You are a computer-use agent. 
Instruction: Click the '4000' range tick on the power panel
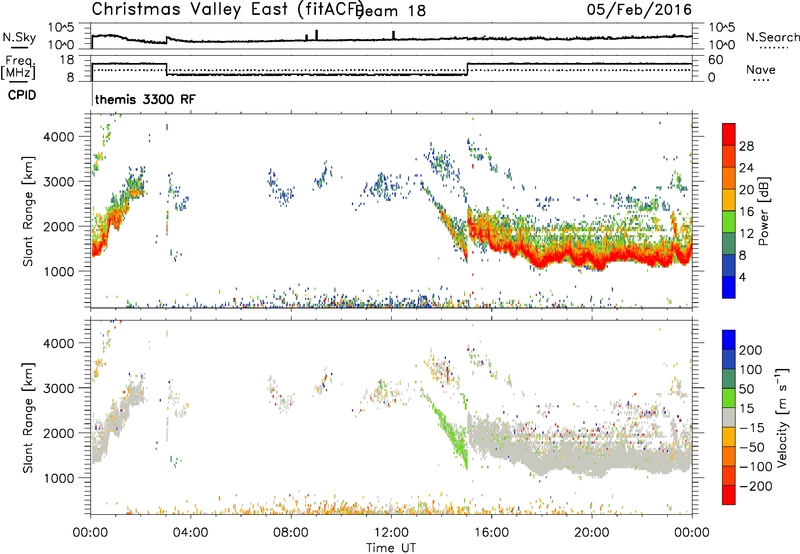tap(59, 137)
